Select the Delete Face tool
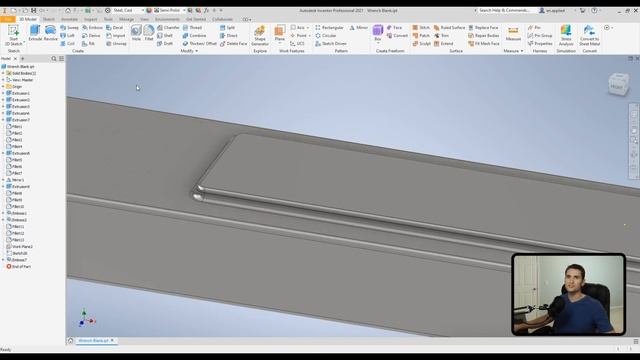640x360 pixels. coord(233,43)
